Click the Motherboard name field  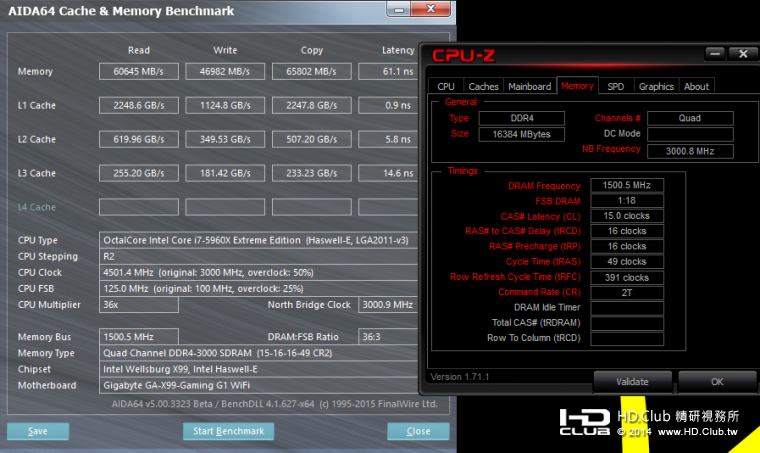[259, 385]
